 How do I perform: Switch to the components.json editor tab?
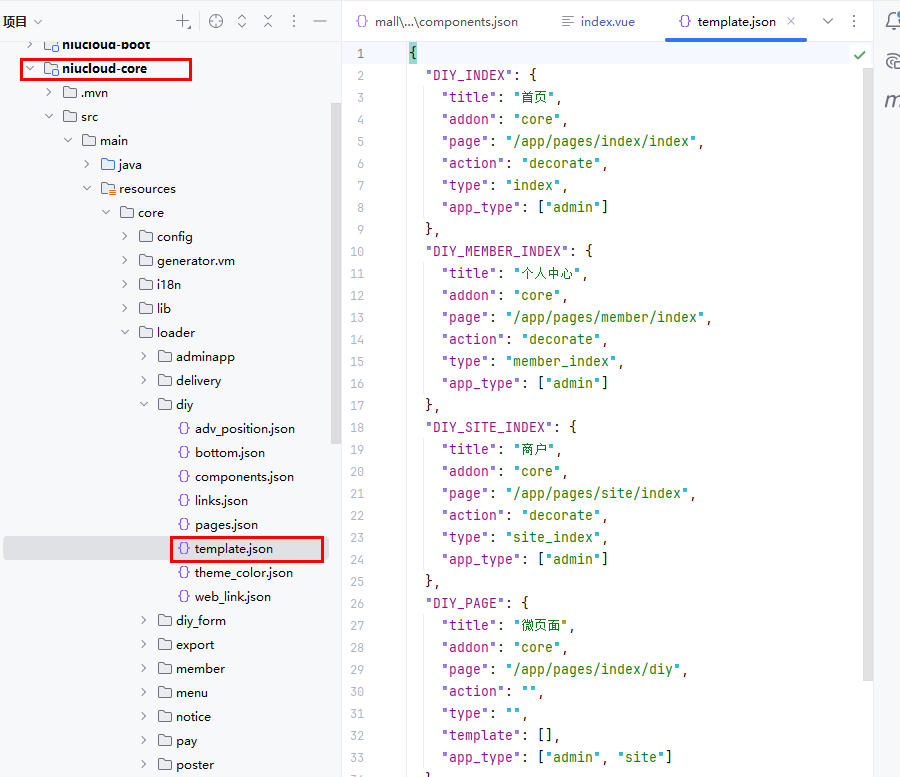coord(438,21)
